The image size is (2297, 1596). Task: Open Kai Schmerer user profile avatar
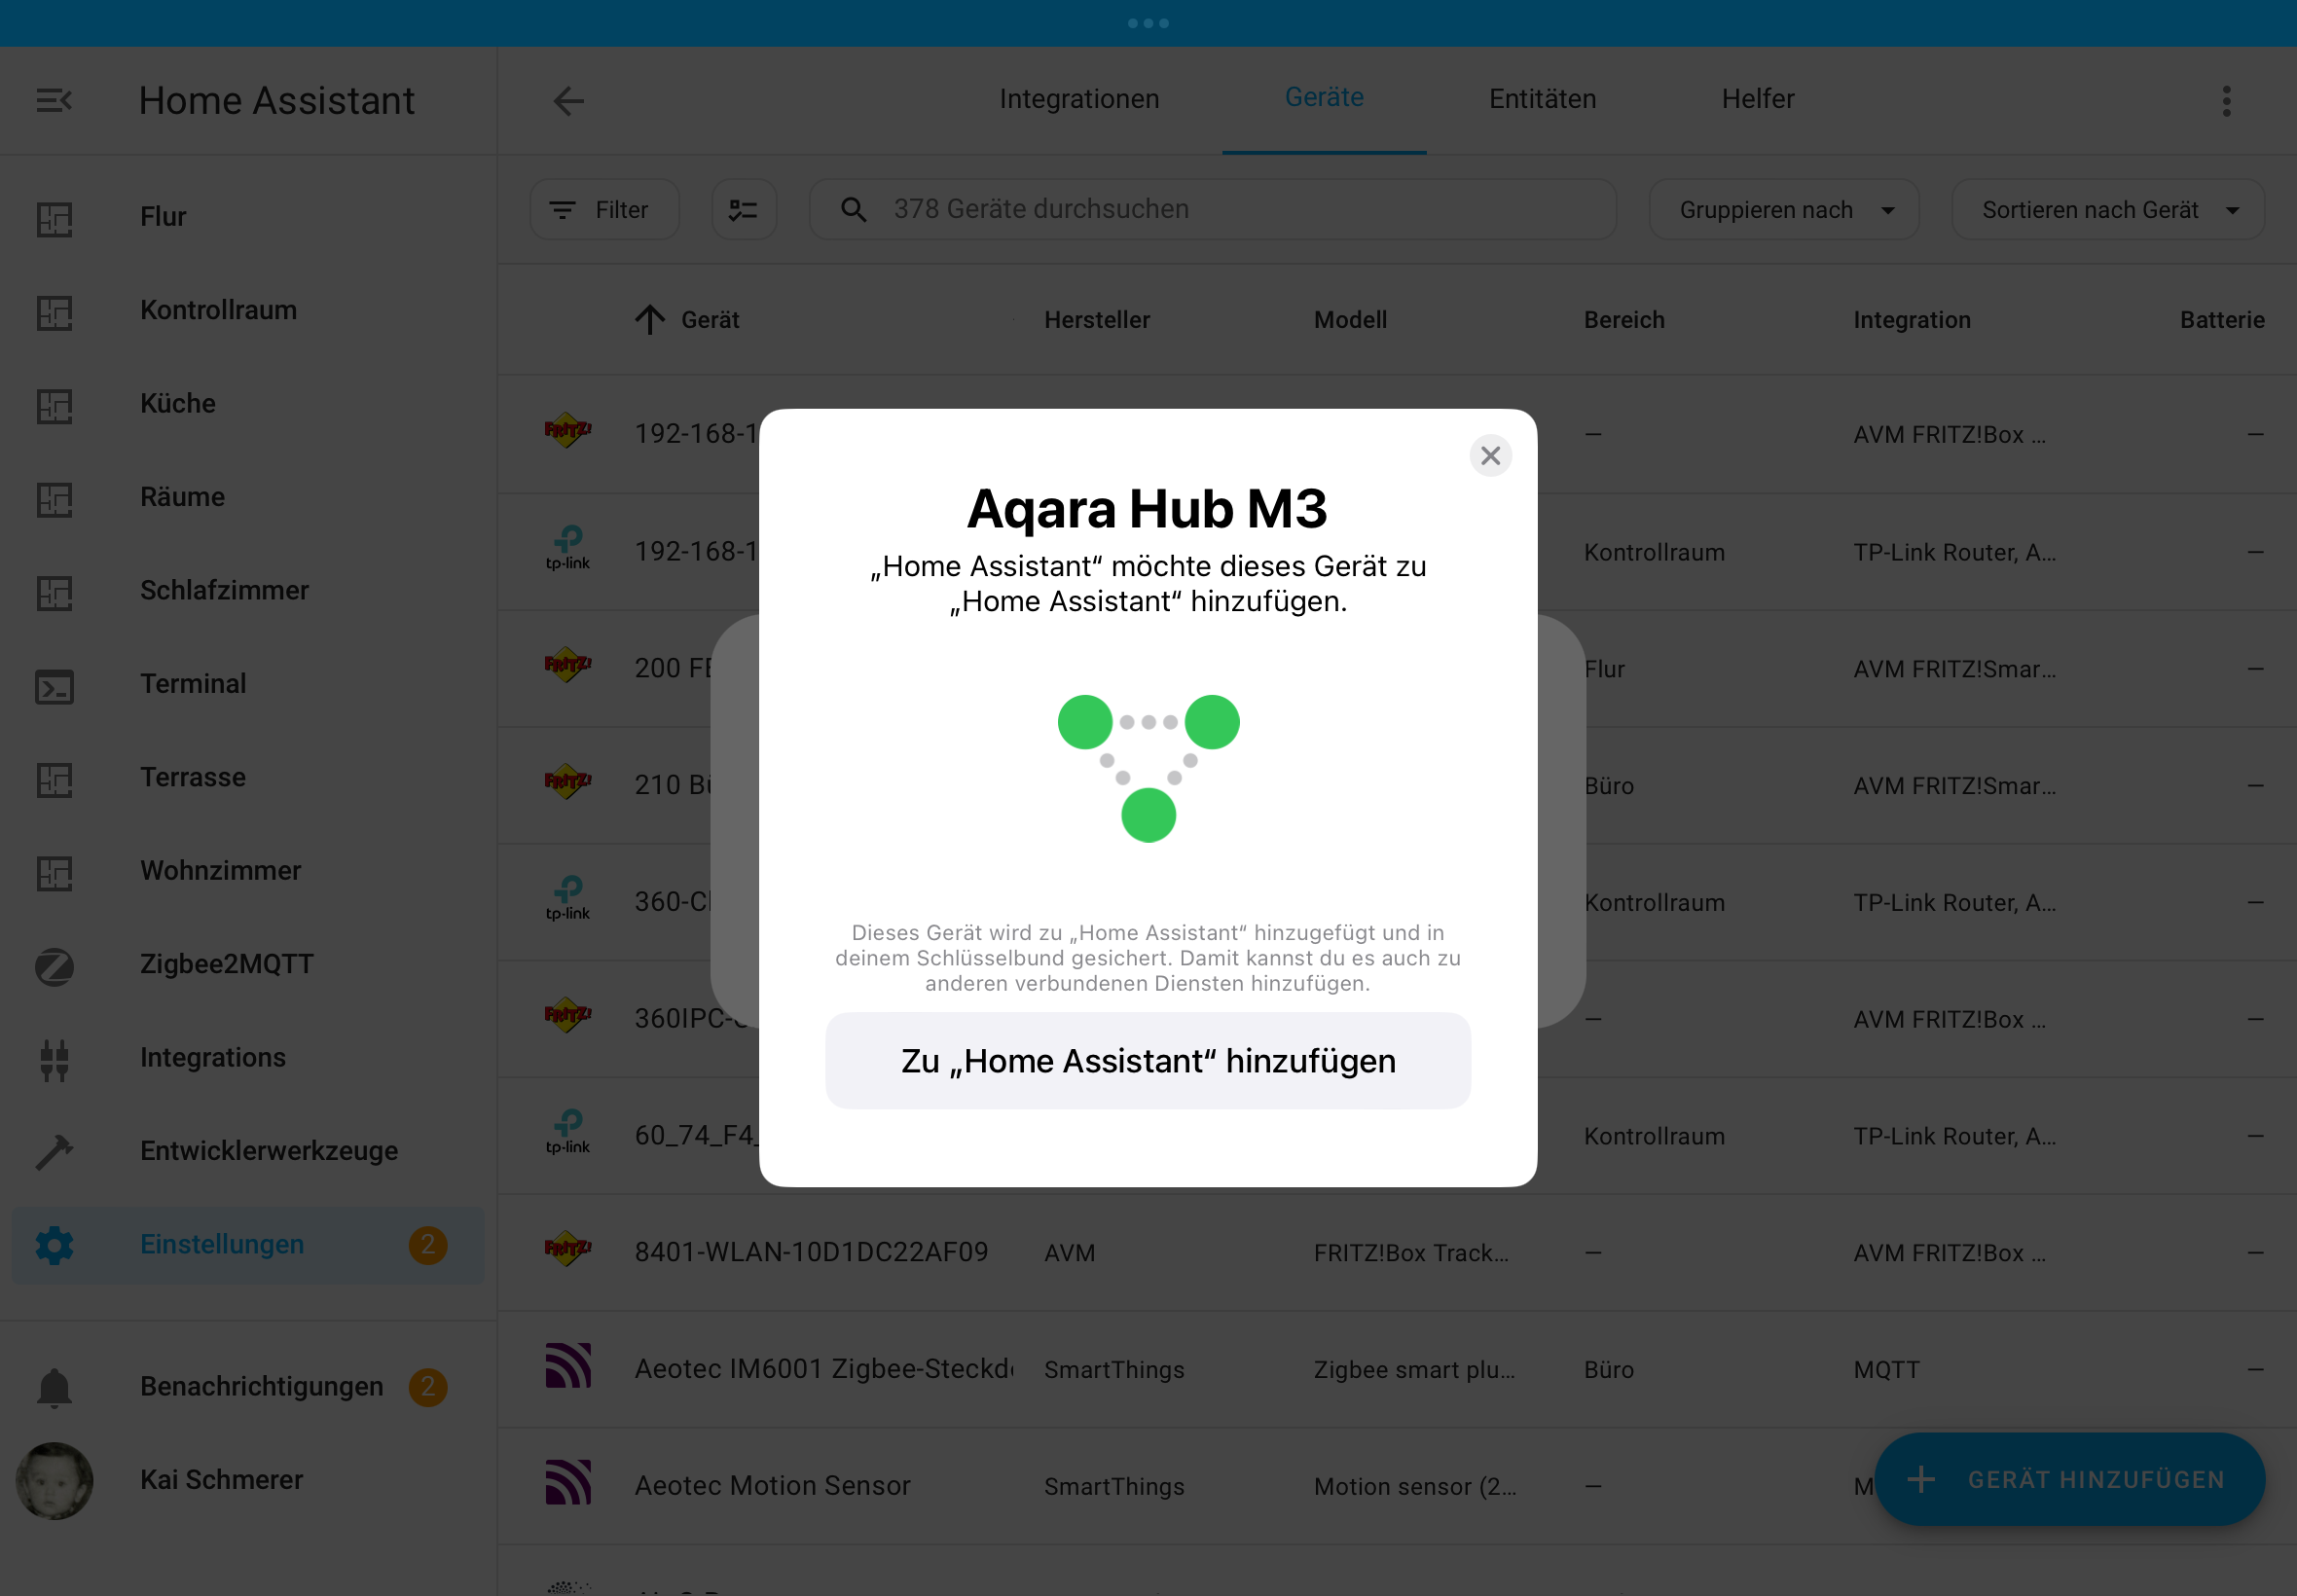[54, 1480]
